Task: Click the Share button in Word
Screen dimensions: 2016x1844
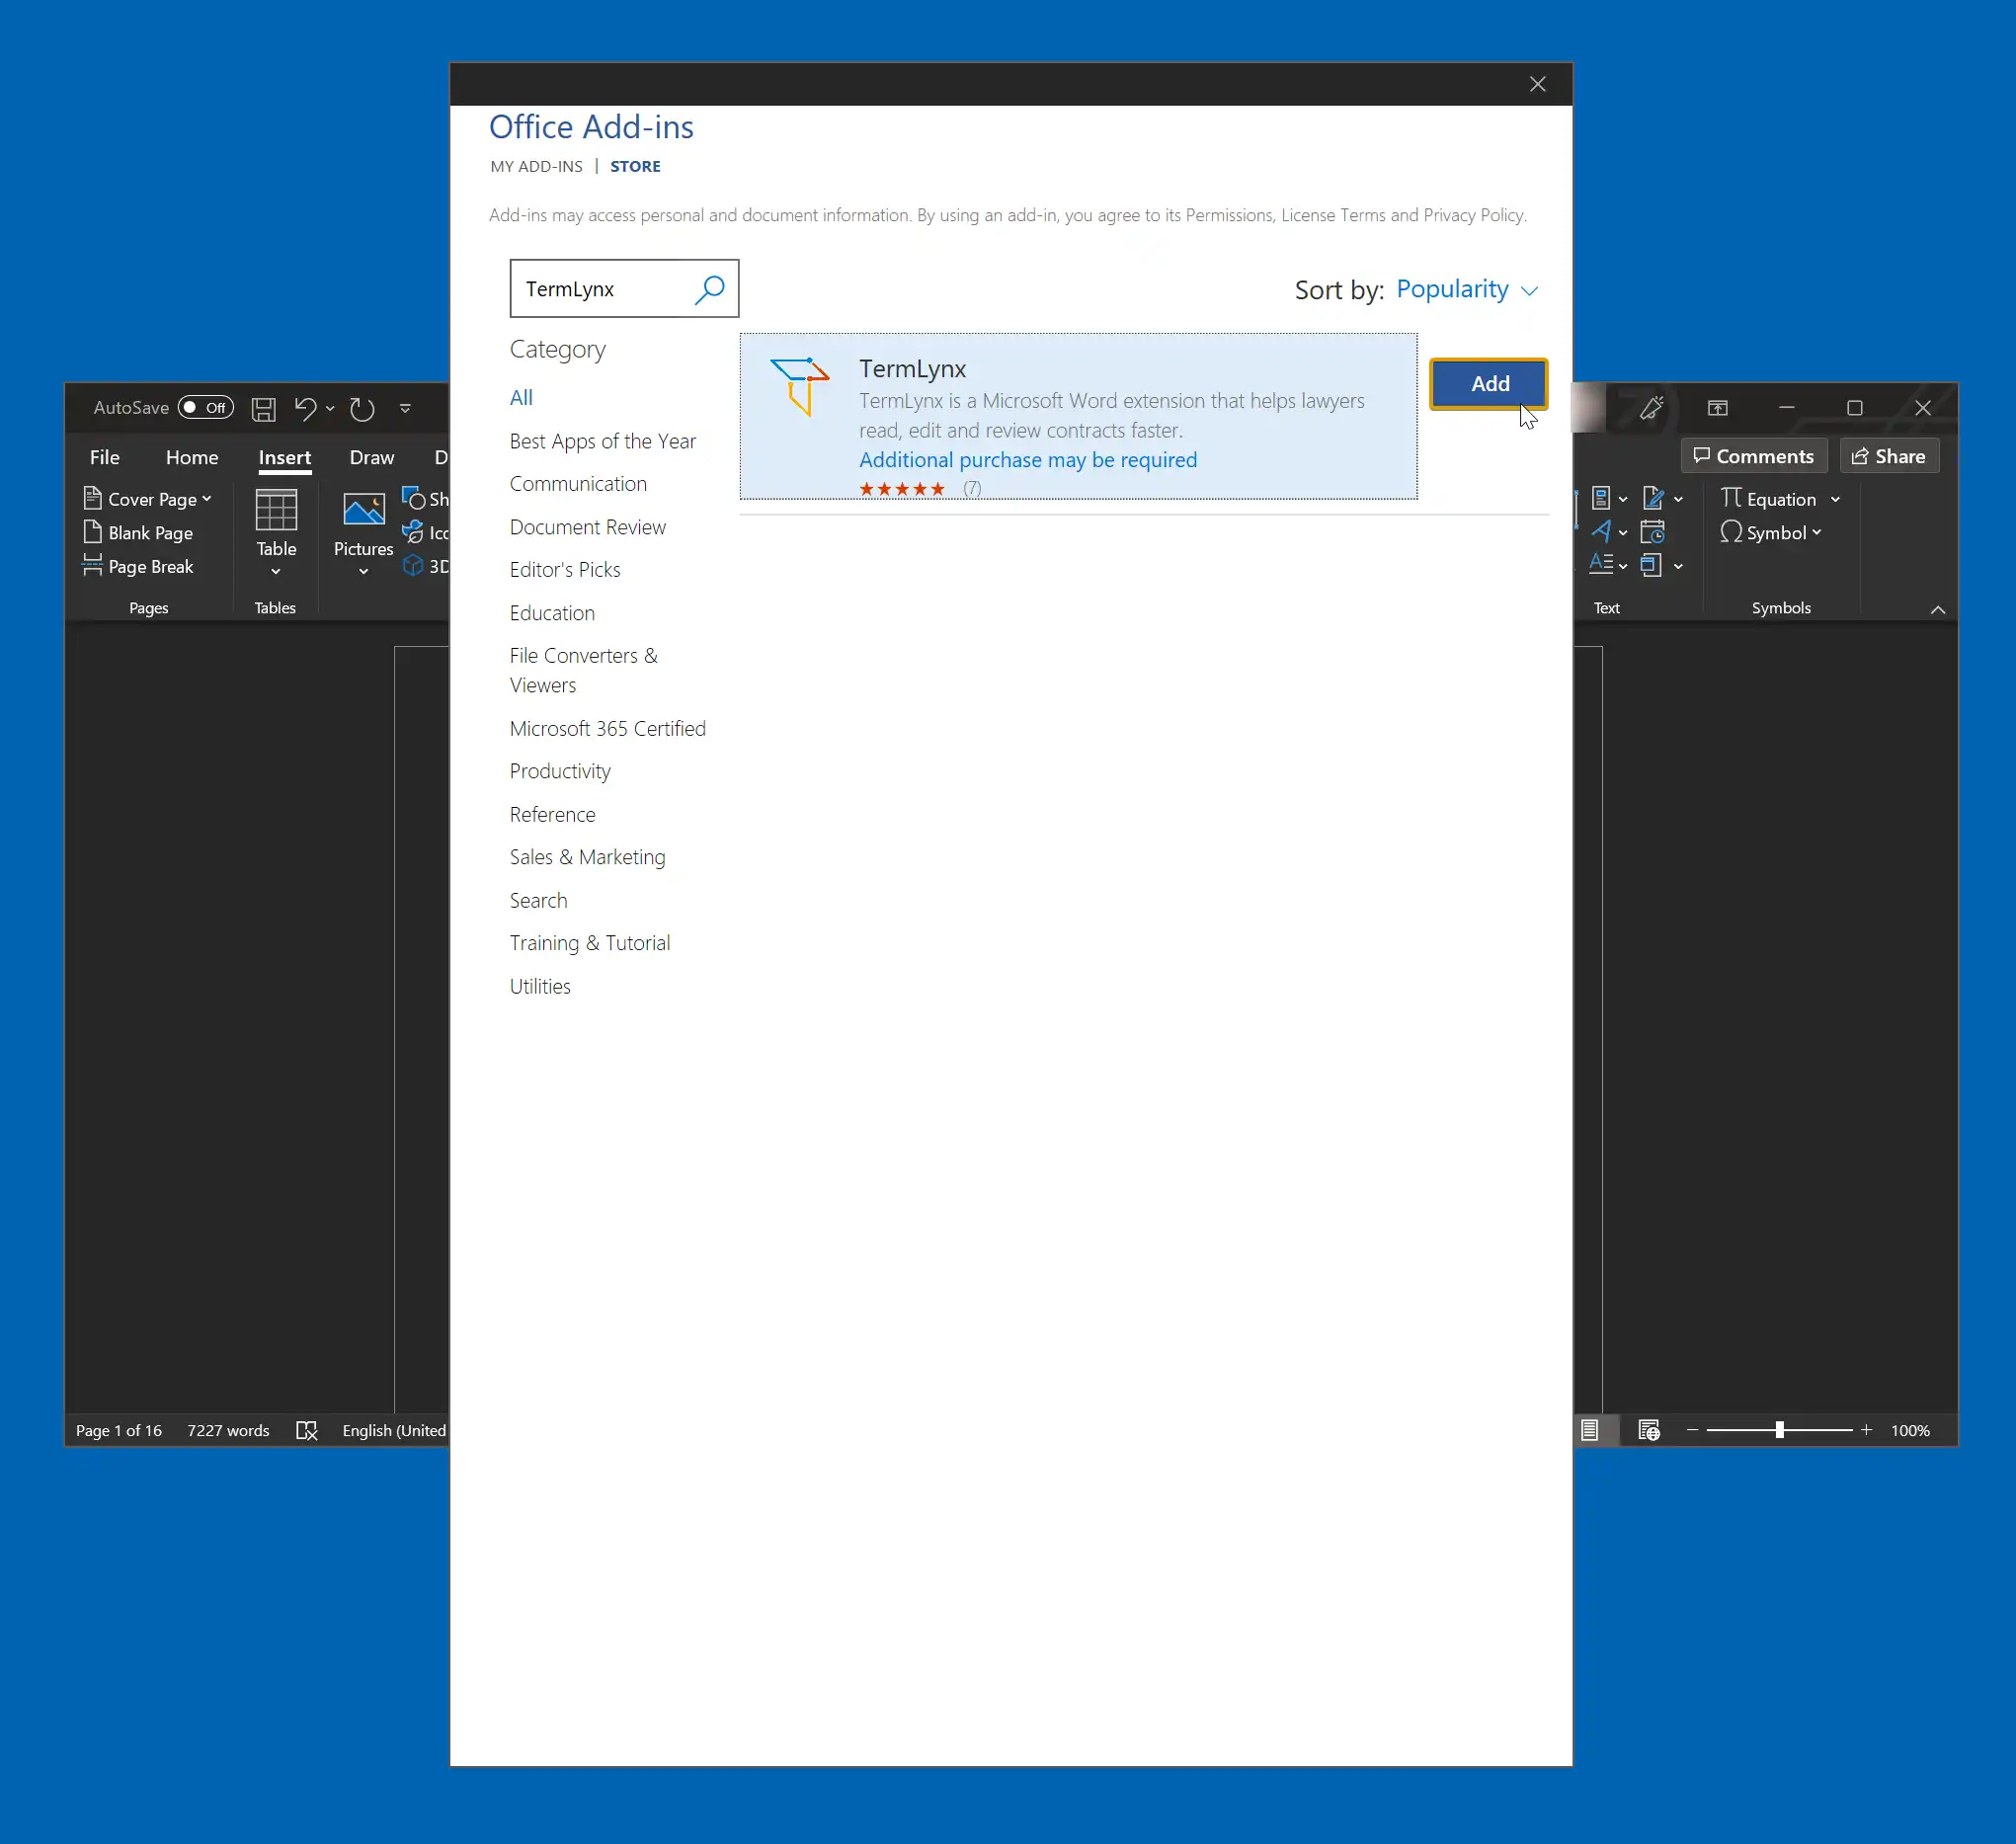Action: pos(1889,456)
